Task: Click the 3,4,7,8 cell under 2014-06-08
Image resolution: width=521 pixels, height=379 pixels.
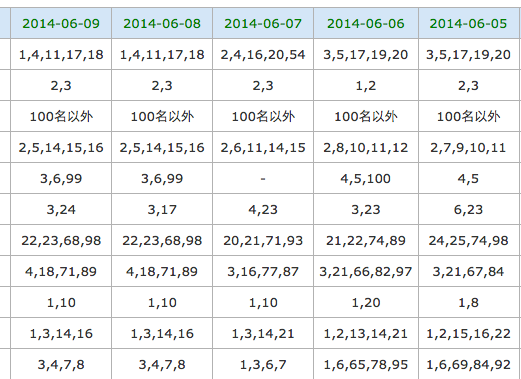Action: [x=162, y=364]
